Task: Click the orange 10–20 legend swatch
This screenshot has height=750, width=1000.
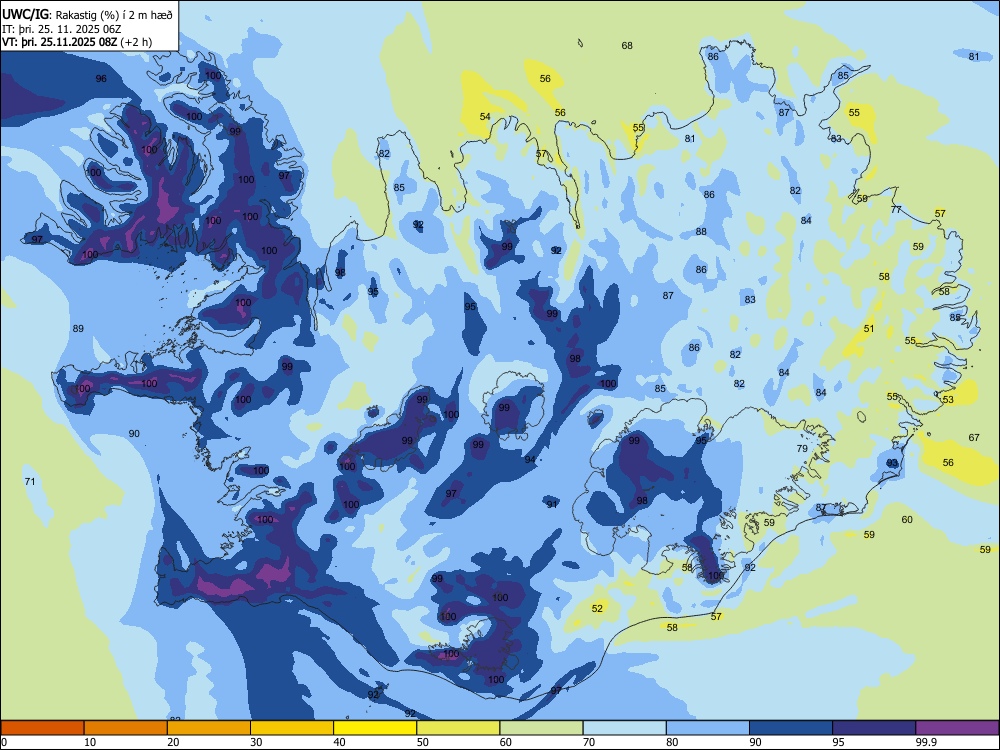Action: pos(126,728)
